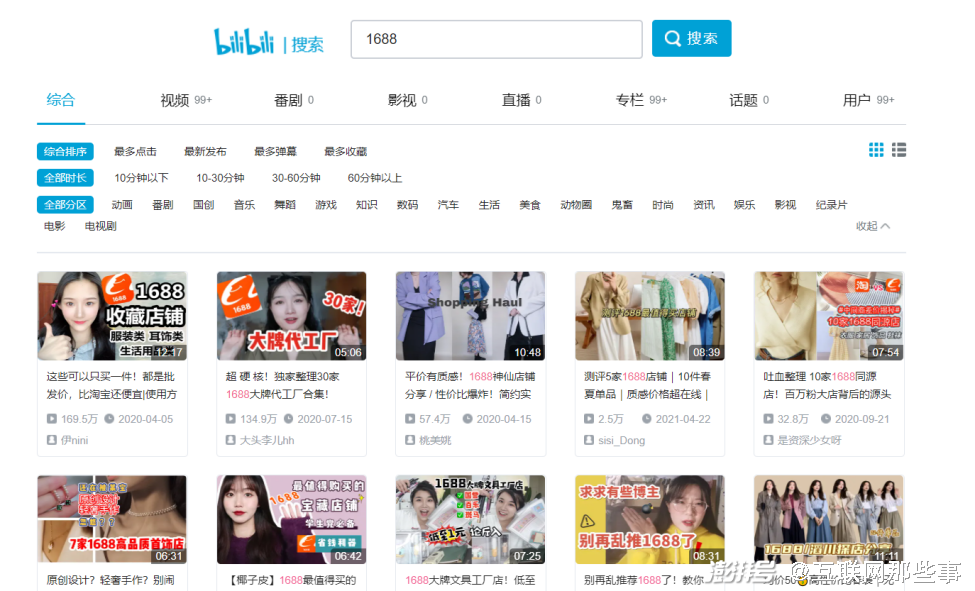Click the search input containing 1688
Viewport: 975px width, 591px height.
coord(496,39)
